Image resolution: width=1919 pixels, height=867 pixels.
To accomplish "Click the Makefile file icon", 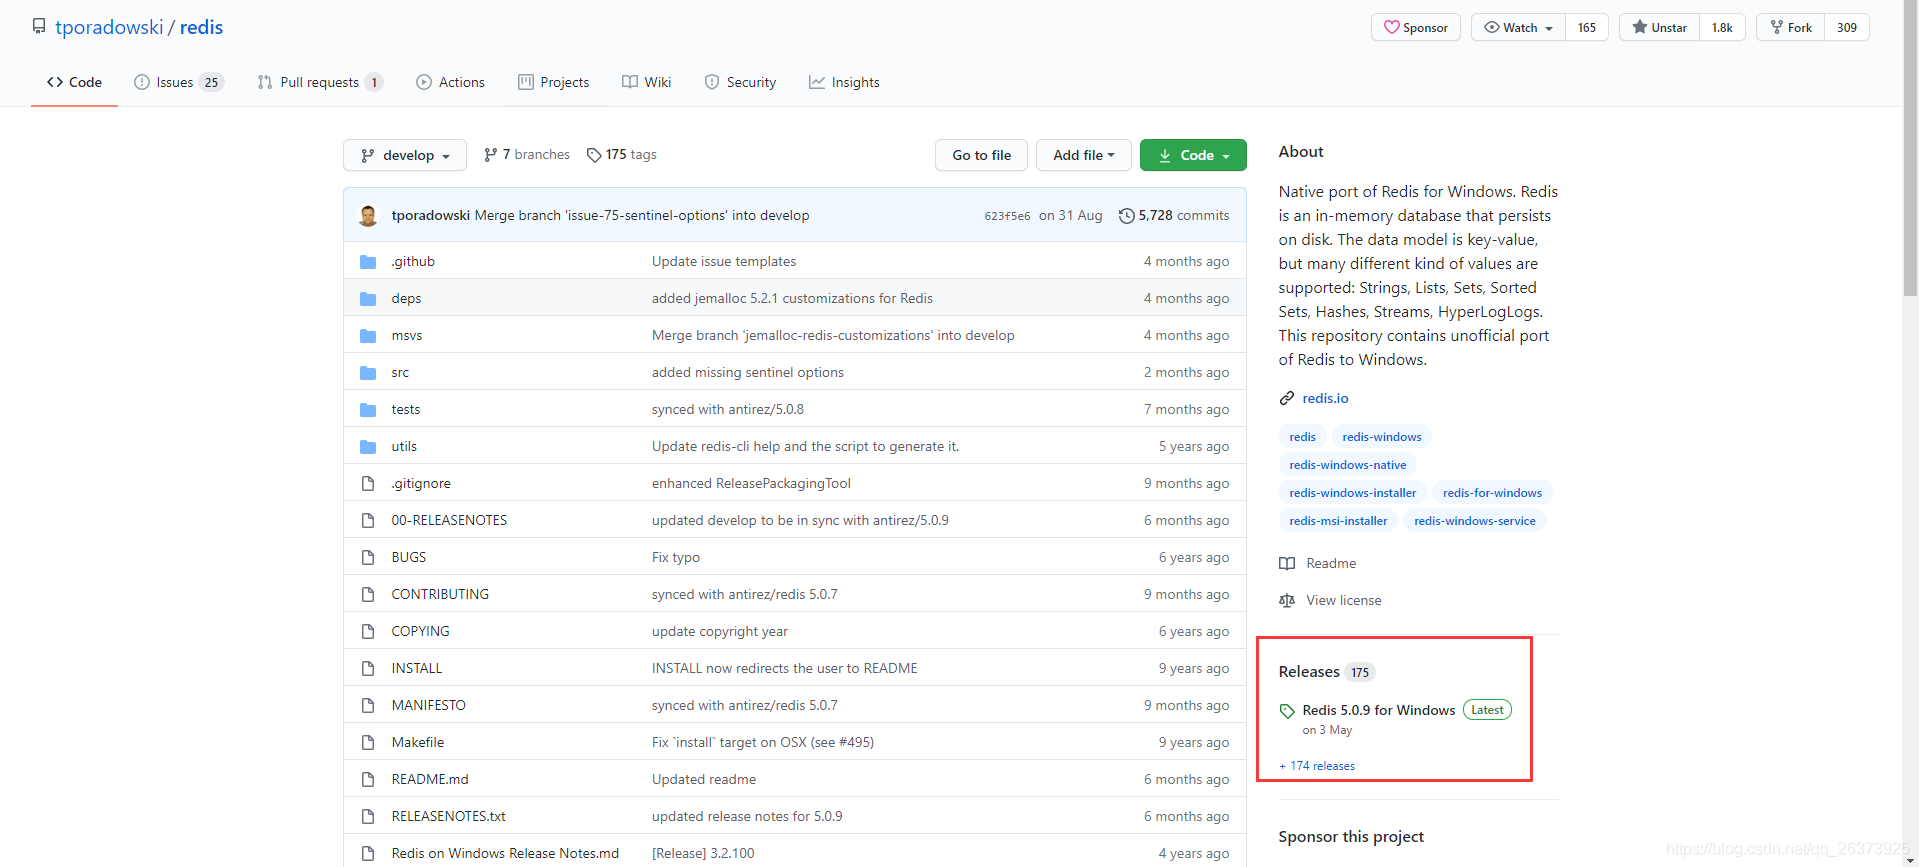I will click(368, 743).
